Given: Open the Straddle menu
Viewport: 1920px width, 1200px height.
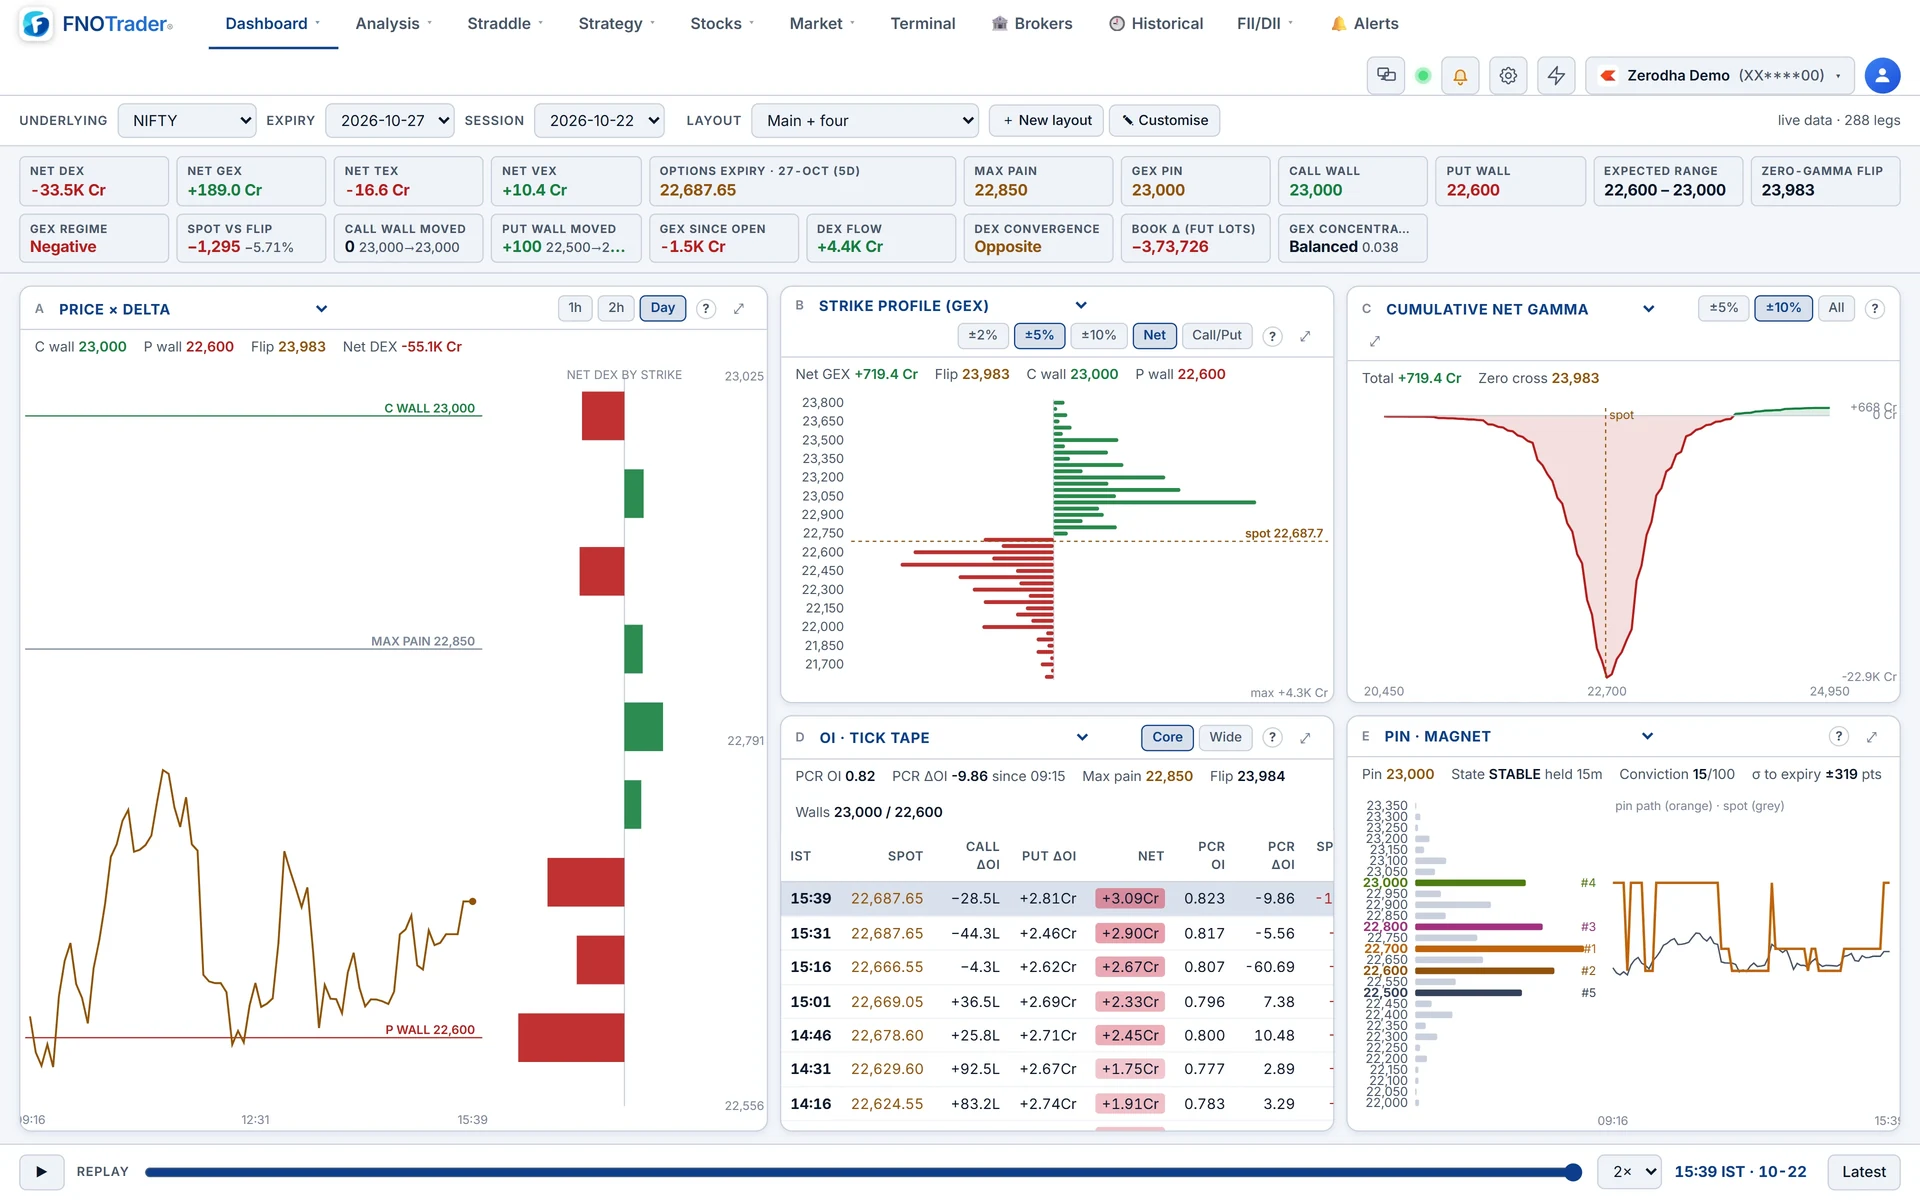Looking at the screenshot, I should 505,24.
